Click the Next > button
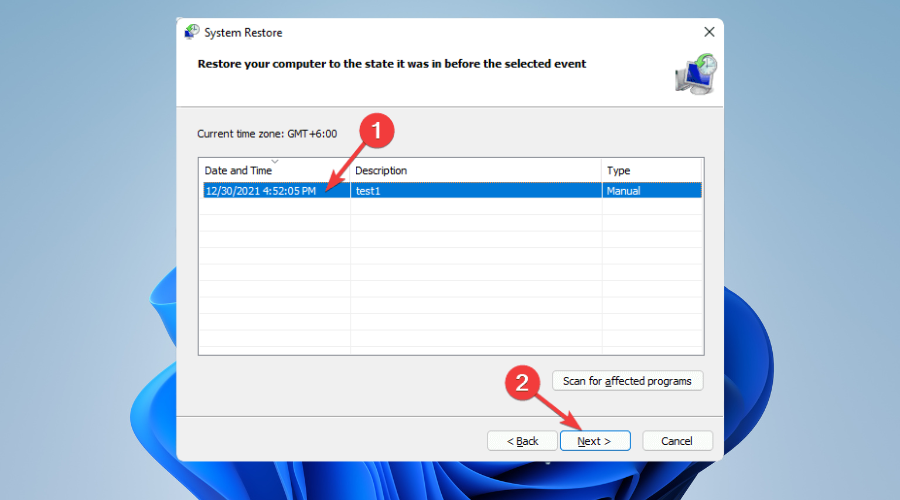This screenshot has width=900, height=500. point(595,441)
